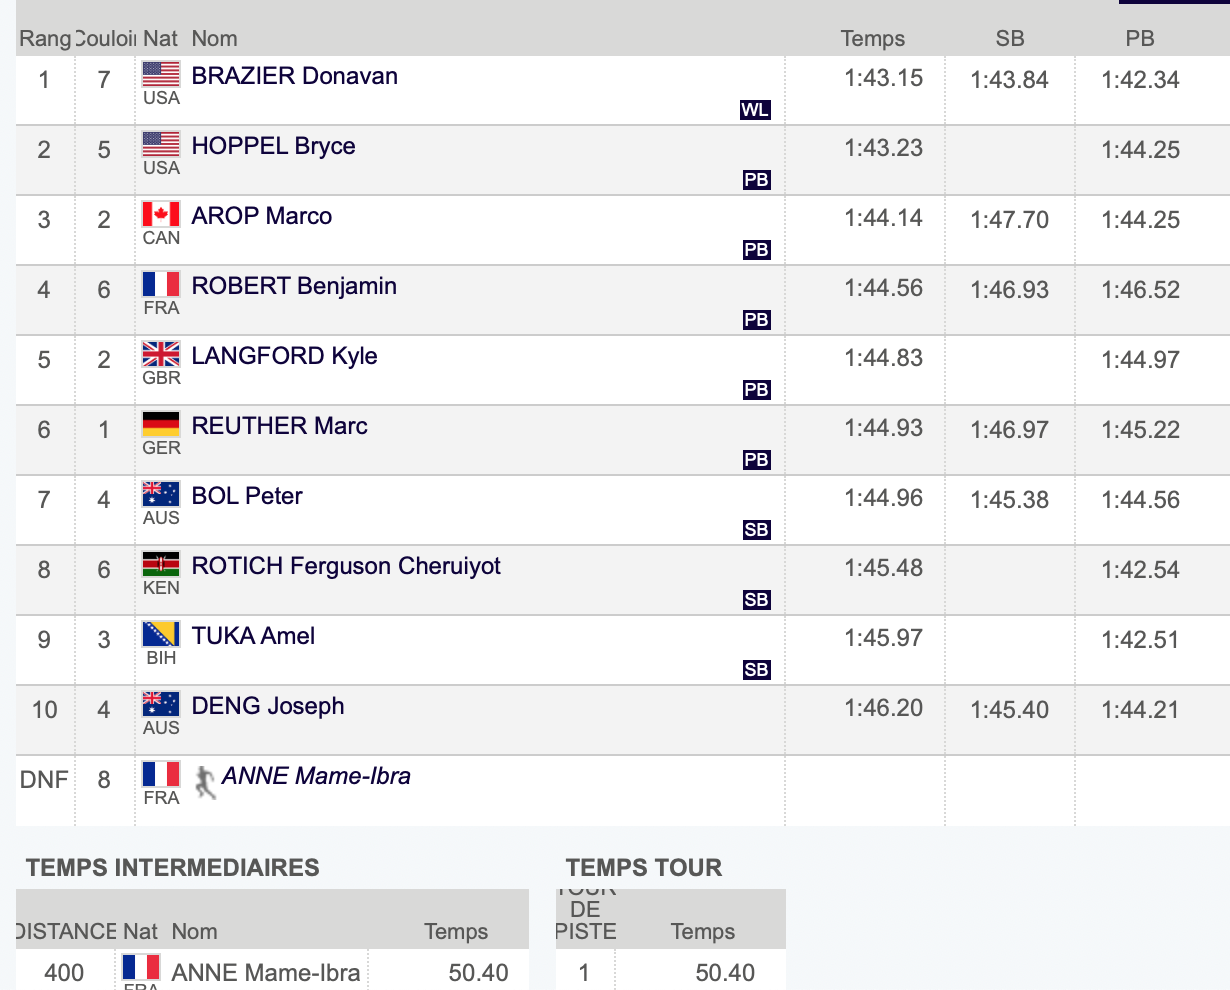Viewport: 1230px width, 990px height.
Task: Select ROTICH Ferguson Cheruiyot's name
Action: (346, 566)
